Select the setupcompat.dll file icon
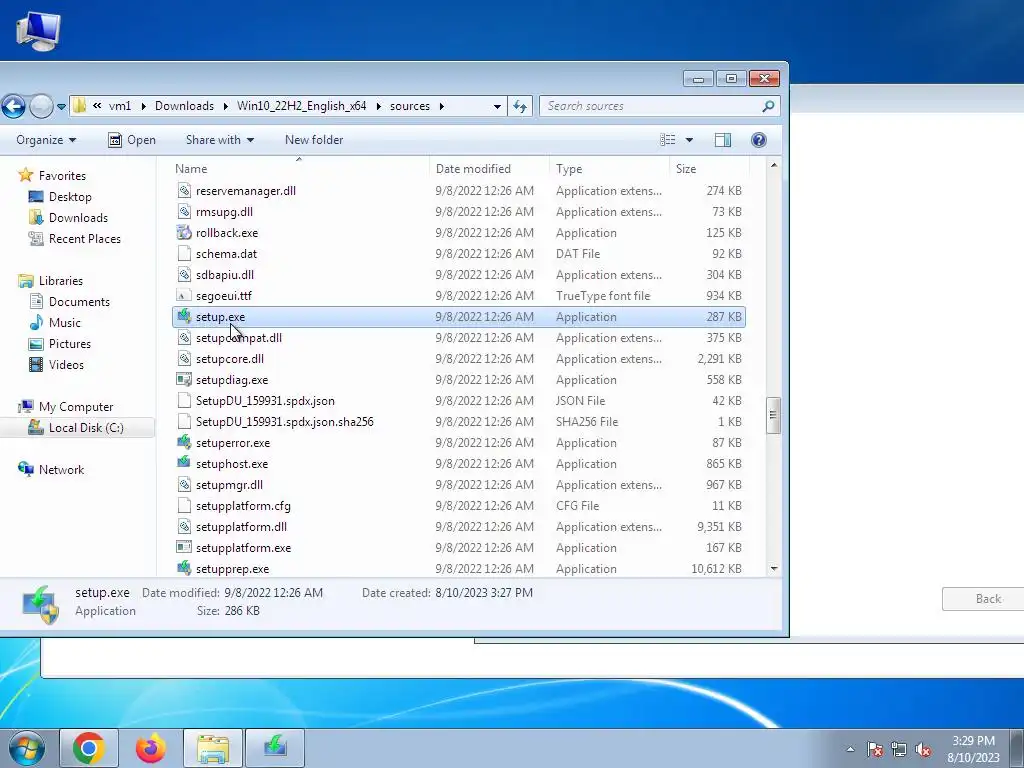Viewport: 1024px width, 768px height. [x=184, y=338]
